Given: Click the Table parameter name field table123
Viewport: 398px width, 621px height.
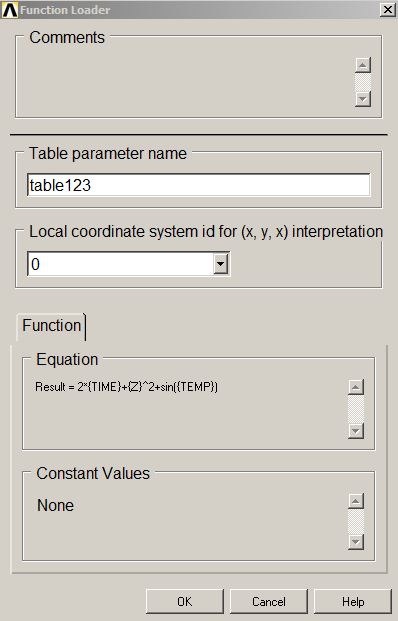Looking at the screenshot, I should (x=199, y=185).
